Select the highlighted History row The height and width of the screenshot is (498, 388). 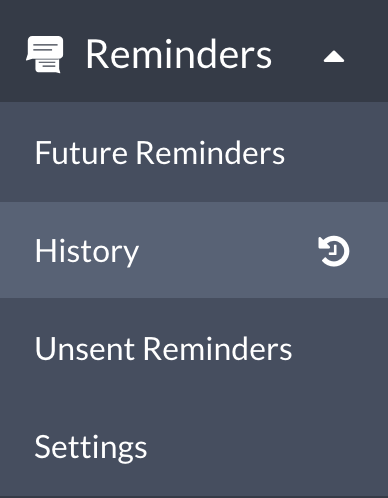coord(194,250)
